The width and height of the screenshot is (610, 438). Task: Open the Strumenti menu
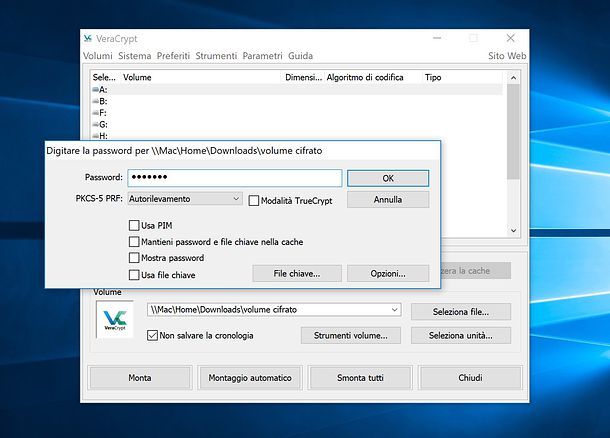coord(216,56)
